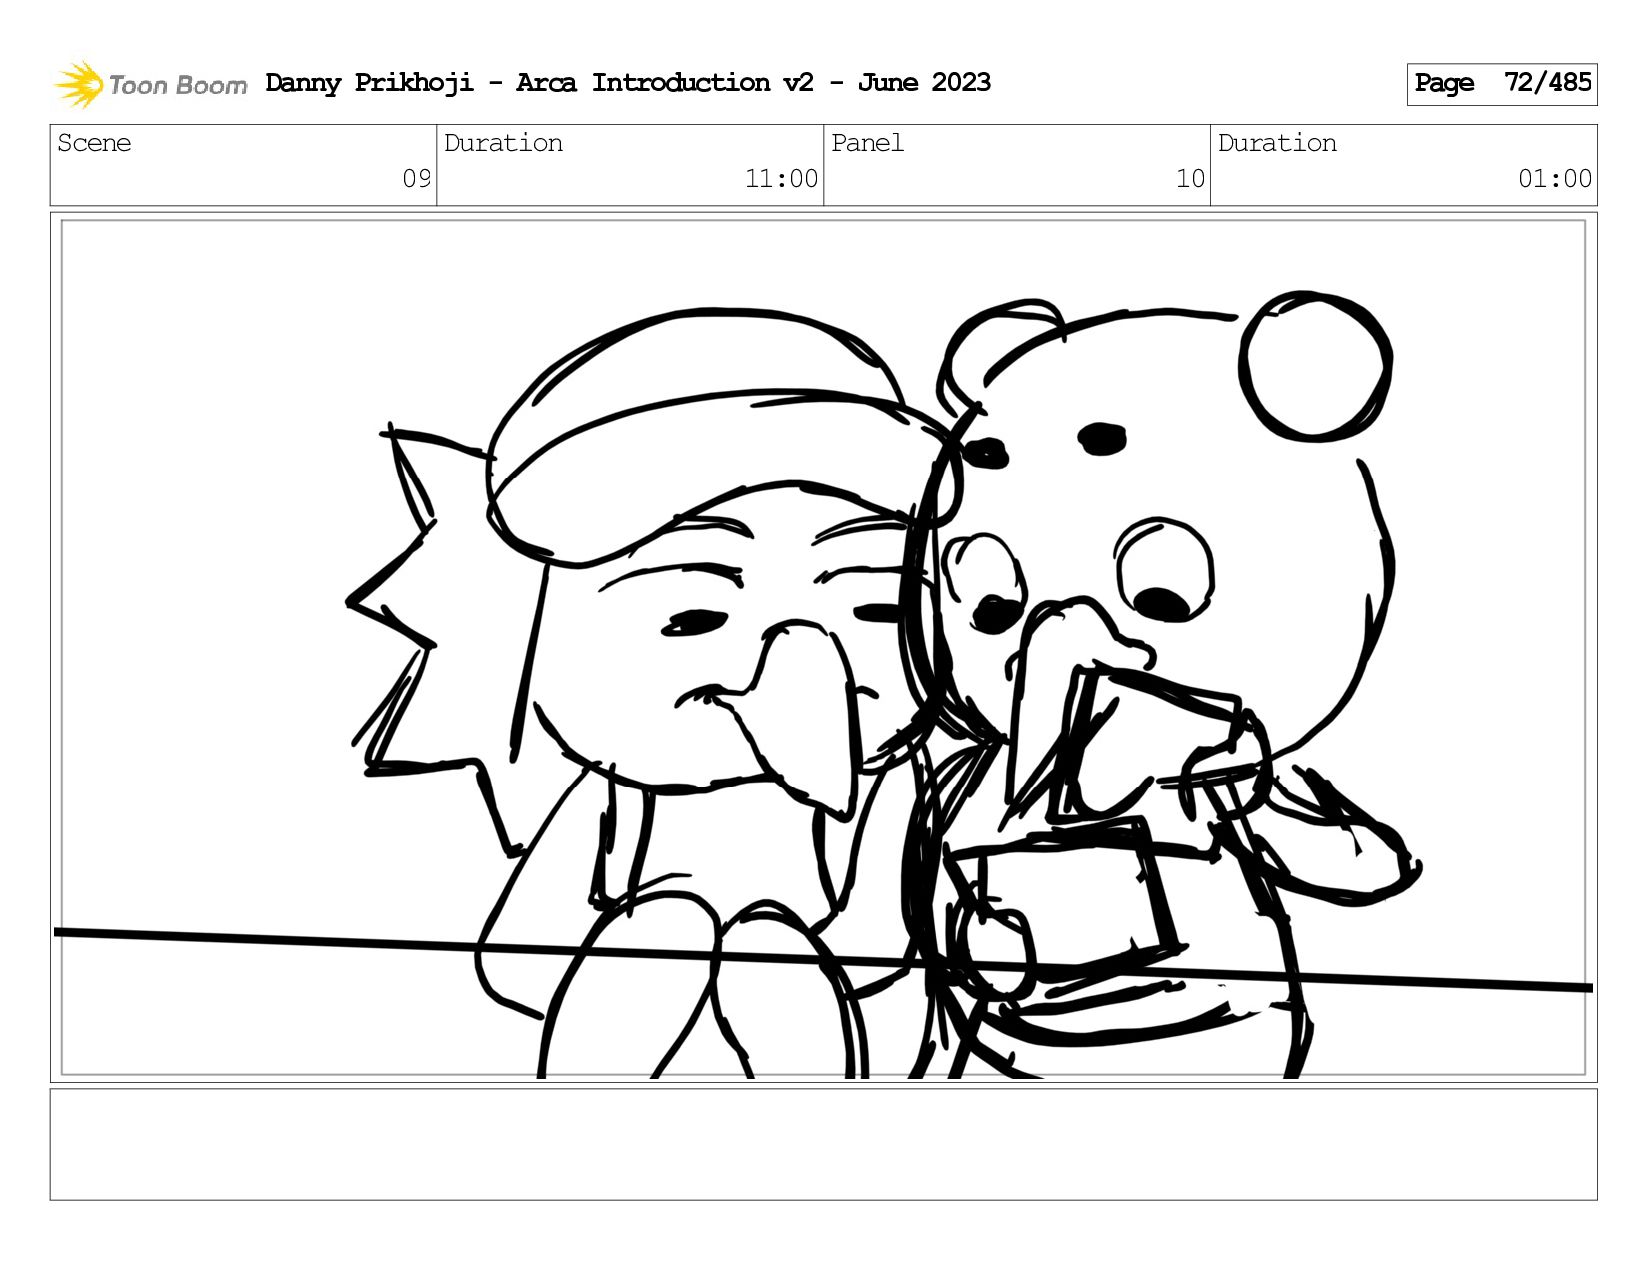
Task: Click the panel duration value '01:00'
Action: click(1555, 179)
